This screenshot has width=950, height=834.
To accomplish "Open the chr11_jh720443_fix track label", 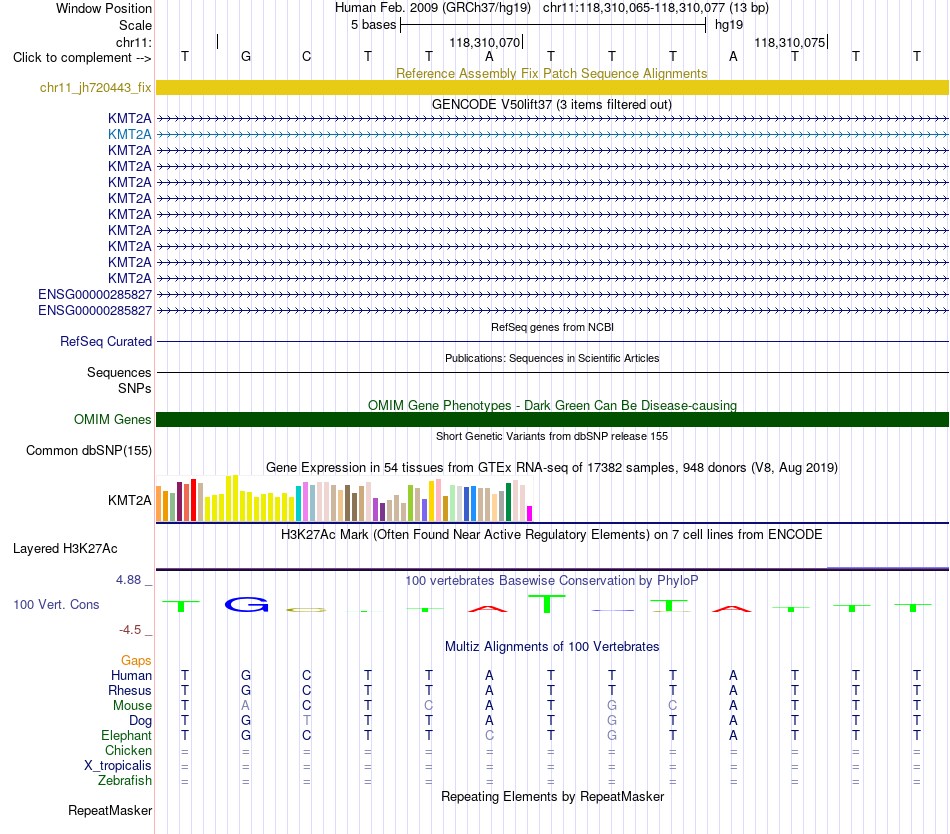I will (x=95, y=88).
